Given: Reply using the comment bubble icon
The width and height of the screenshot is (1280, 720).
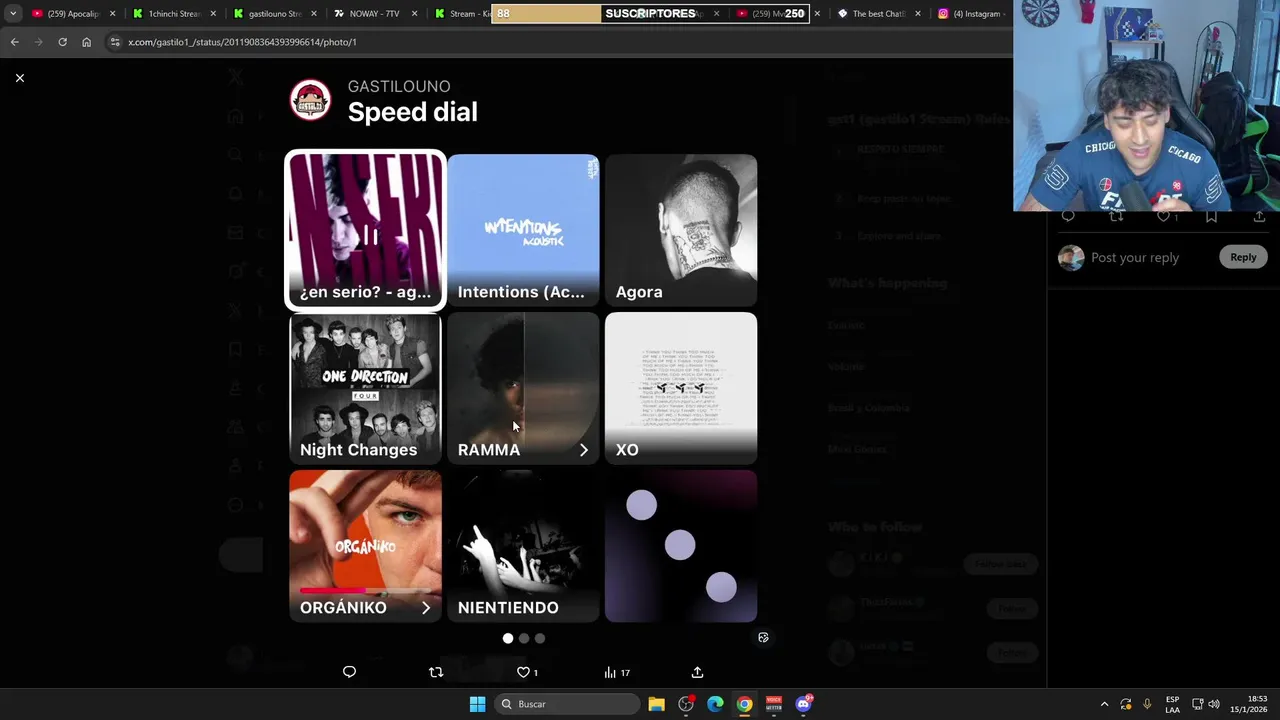Looking at the screenshot, I should [x=349, y=672].
